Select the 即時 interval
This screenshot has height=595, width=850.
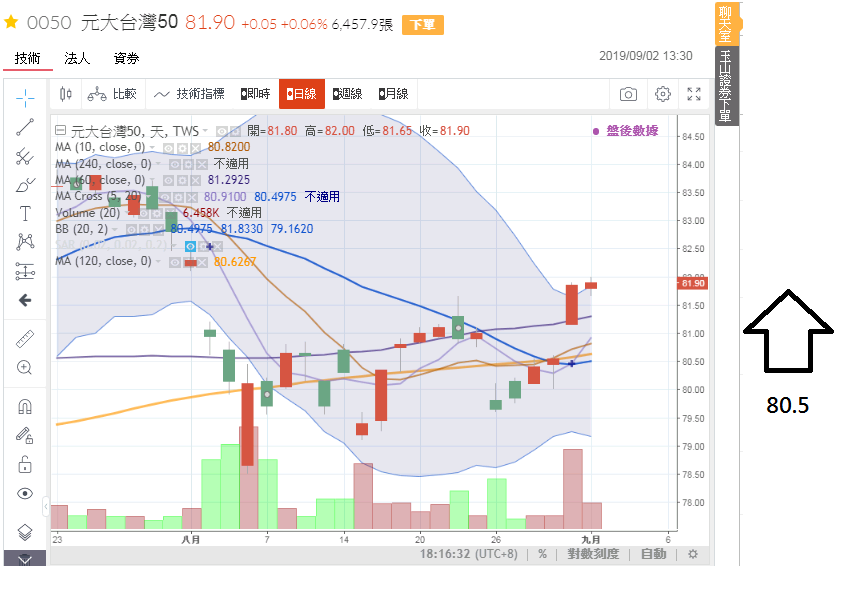[255, 94]
